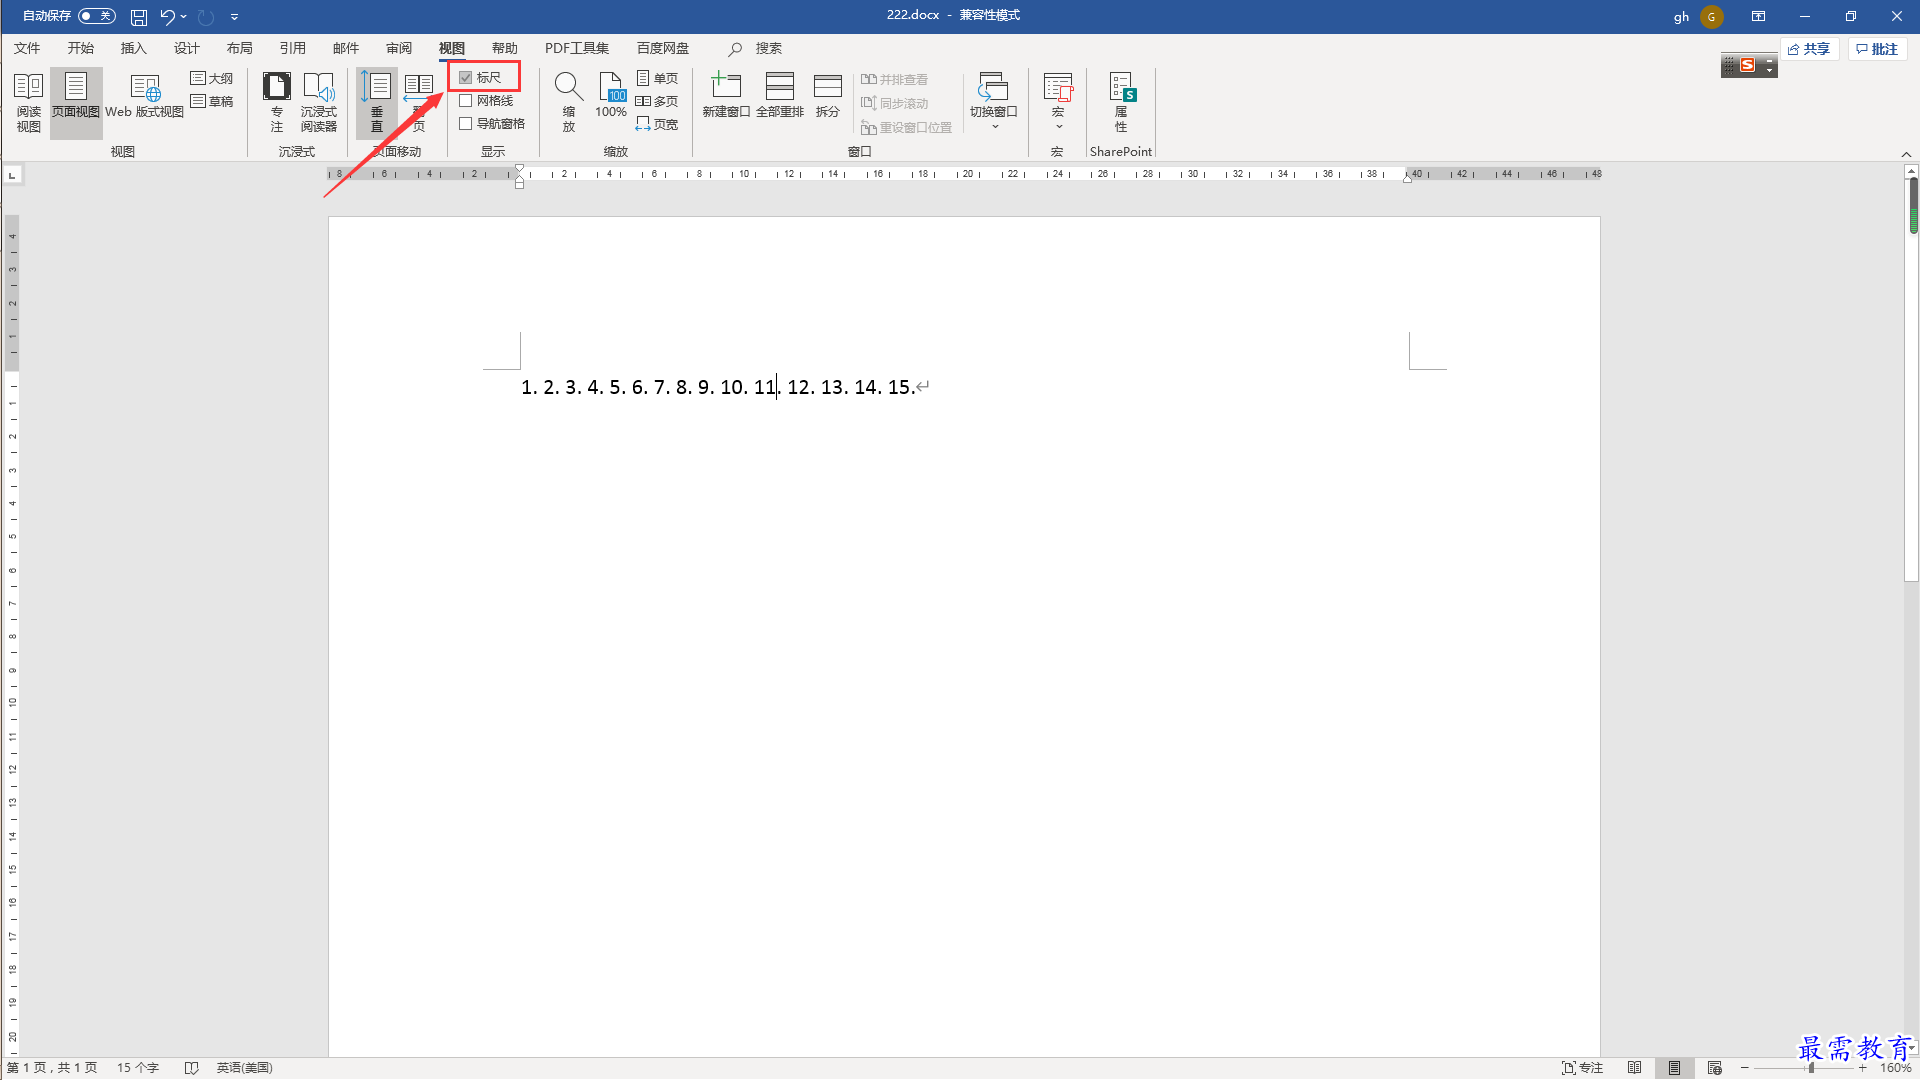Viewport: 1920px width, 1080px height.
Task: Switch to Read Mode in status bar
Action: 1634,1068
